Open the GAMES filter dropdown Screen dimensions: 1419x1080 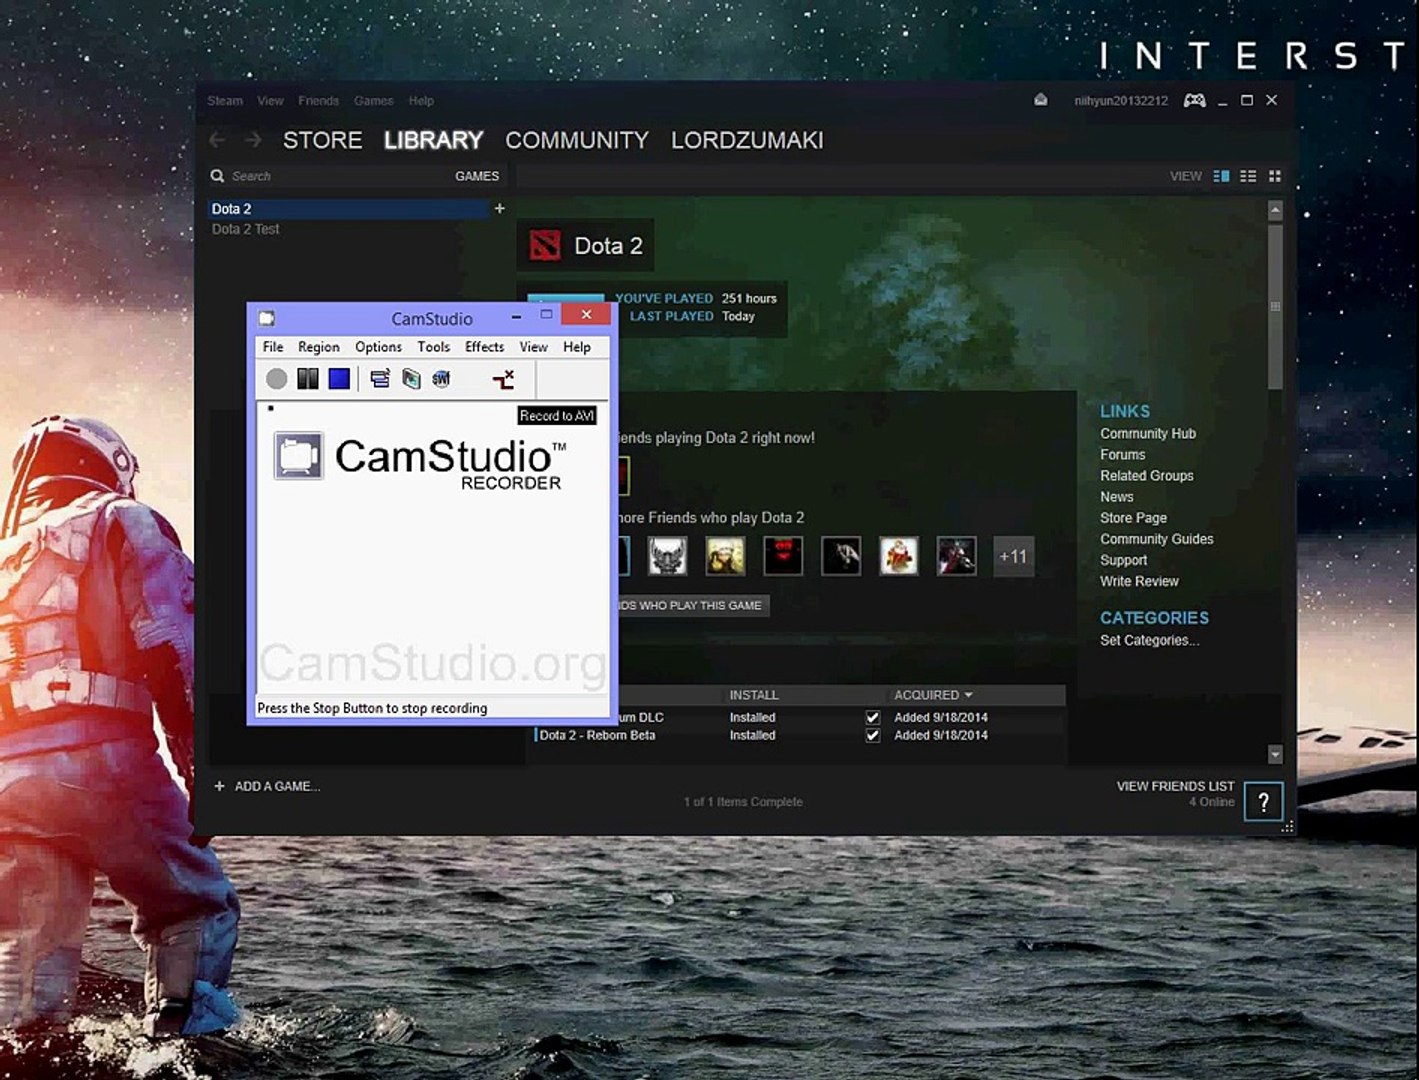(477, 176)
